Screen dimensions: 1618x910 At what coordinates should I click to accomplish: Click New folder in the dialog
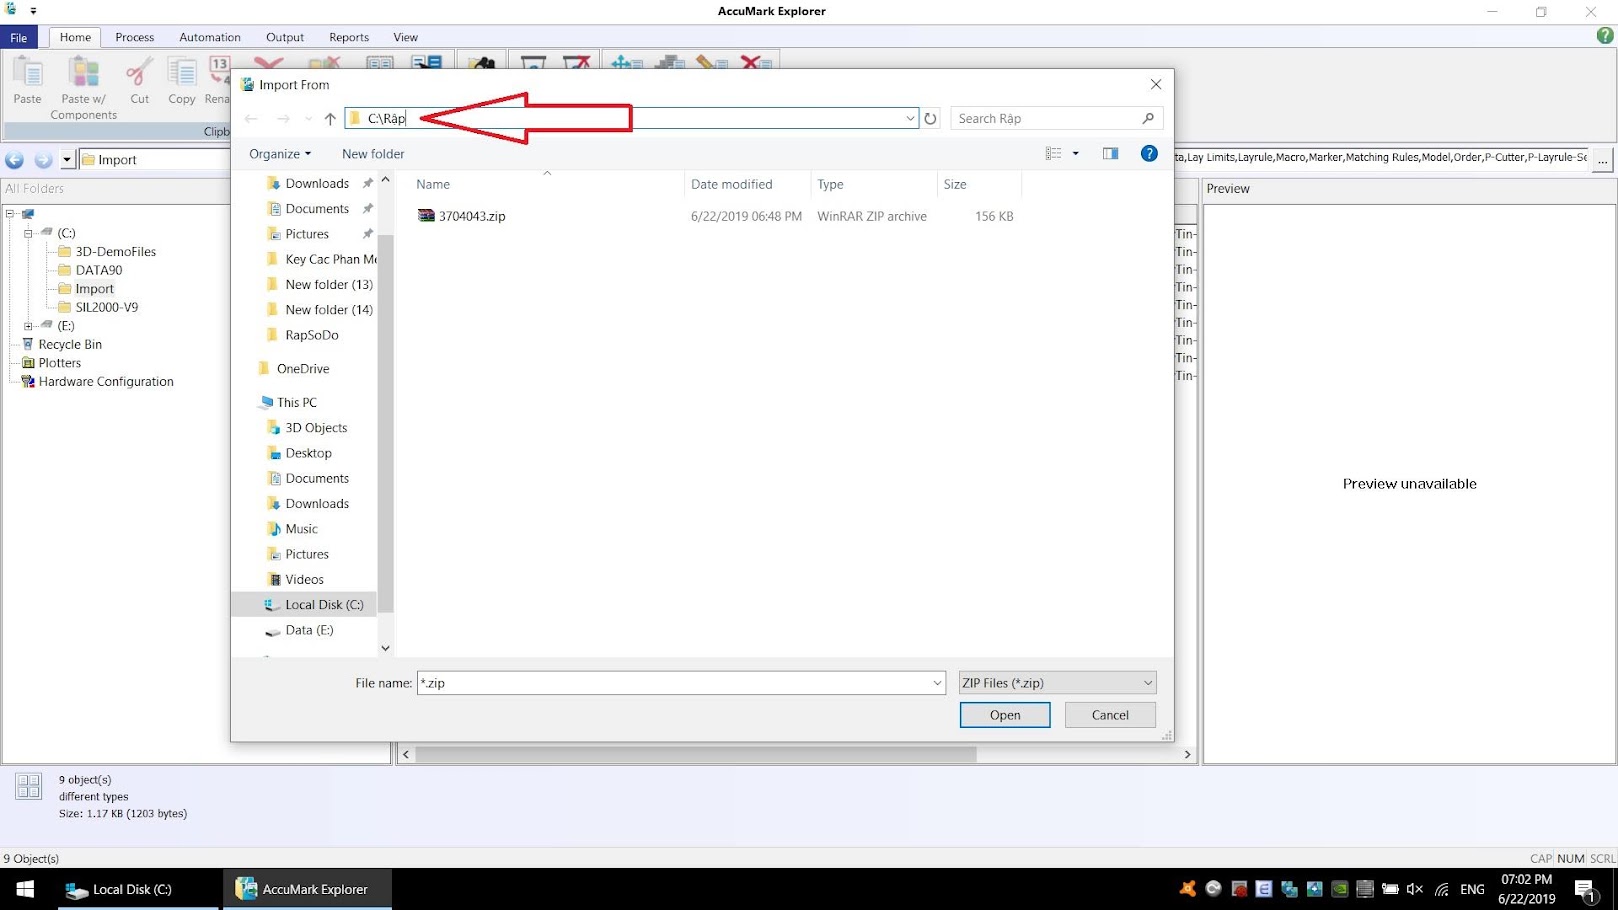pos(373,154)
